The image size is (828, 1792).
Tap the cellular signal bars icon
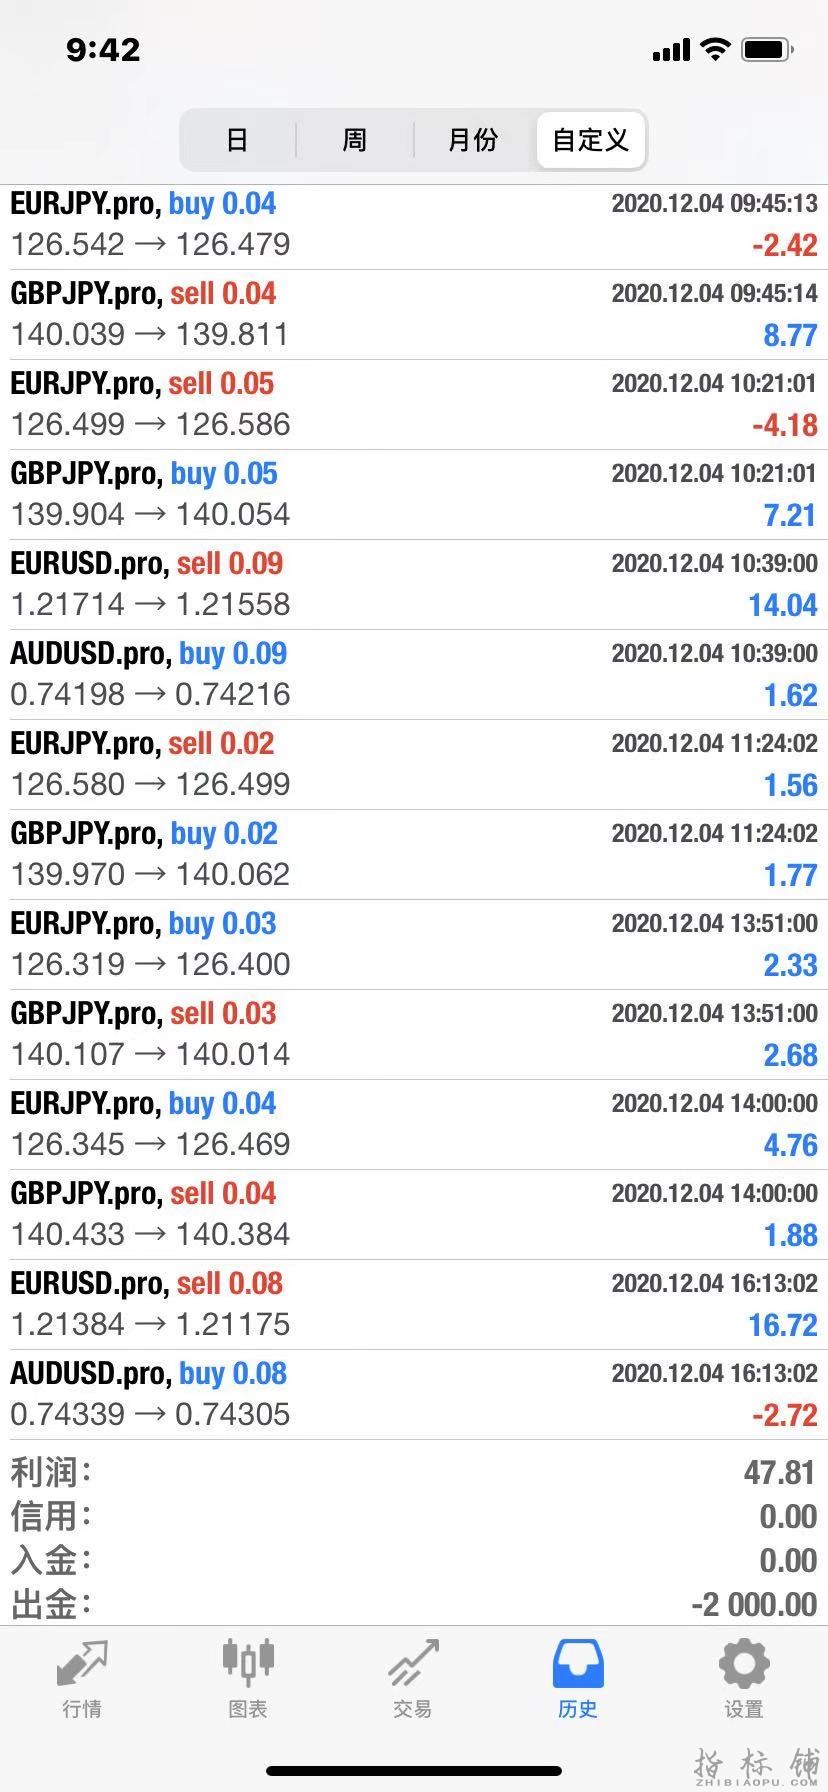[671, 50]
